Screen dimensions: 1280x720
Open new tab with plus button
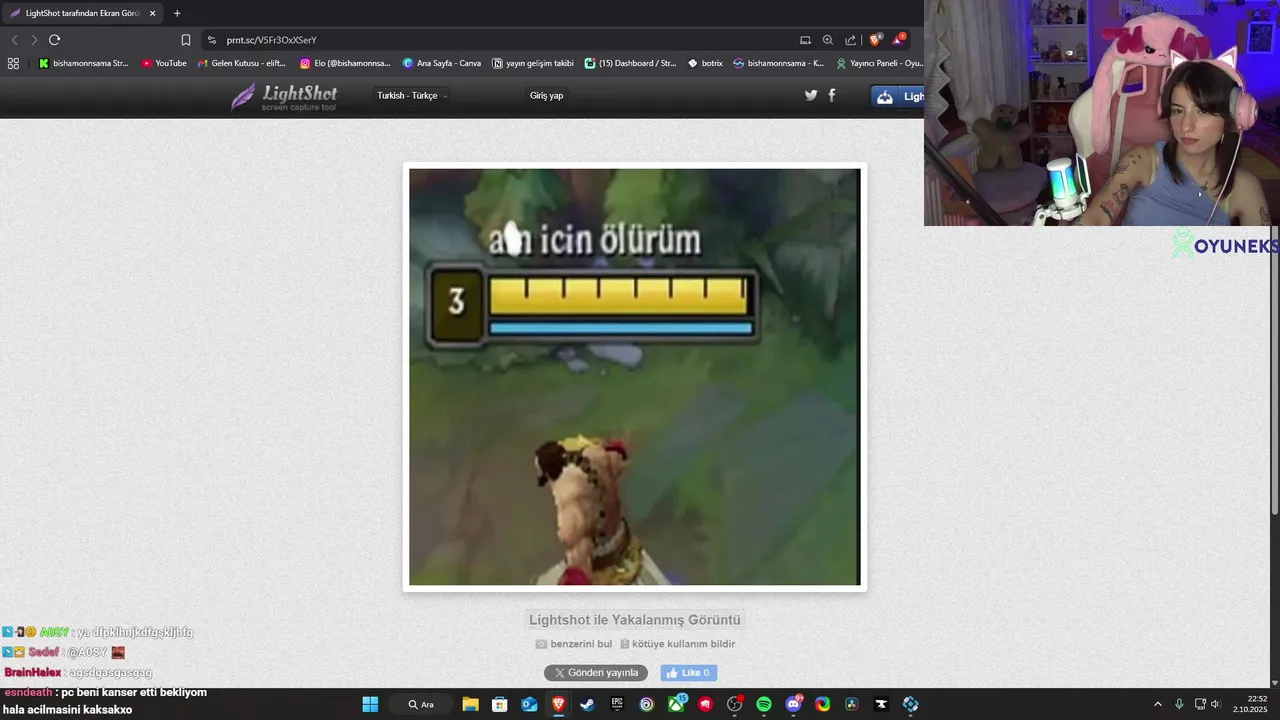click(177, 13)
